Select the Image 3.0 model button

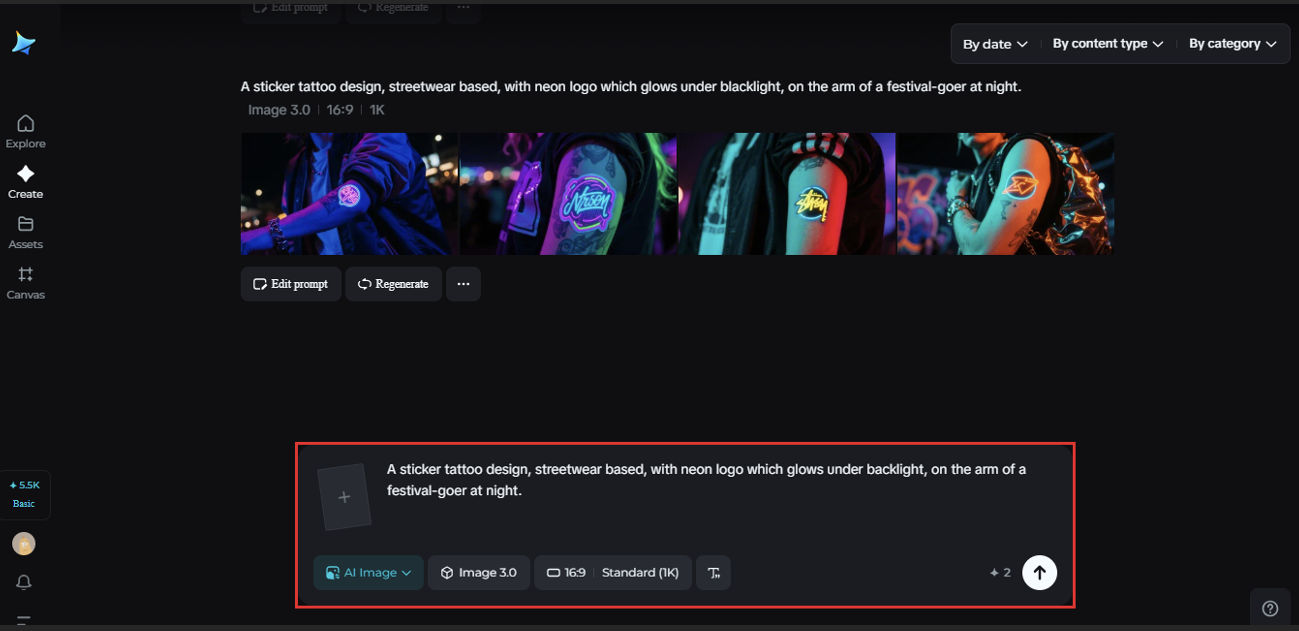pyautogui.click(x=479, y=573)
